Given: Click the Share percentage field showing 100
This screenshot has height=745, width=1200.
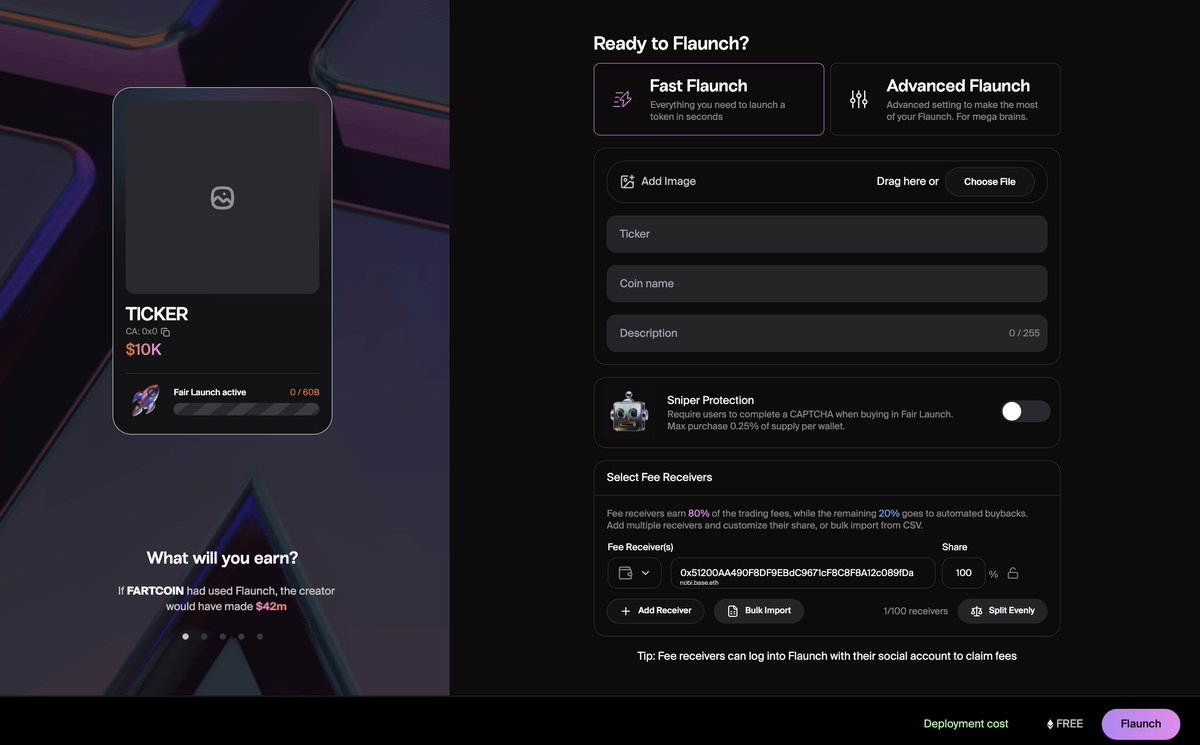Looking at the screenshot, I should pyautogui.click(x=964, y=573).
